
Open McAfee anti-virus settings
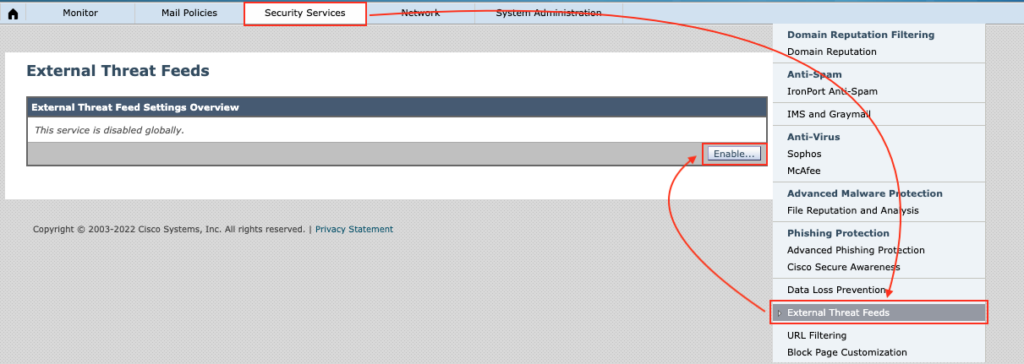[x=804, y=171]
